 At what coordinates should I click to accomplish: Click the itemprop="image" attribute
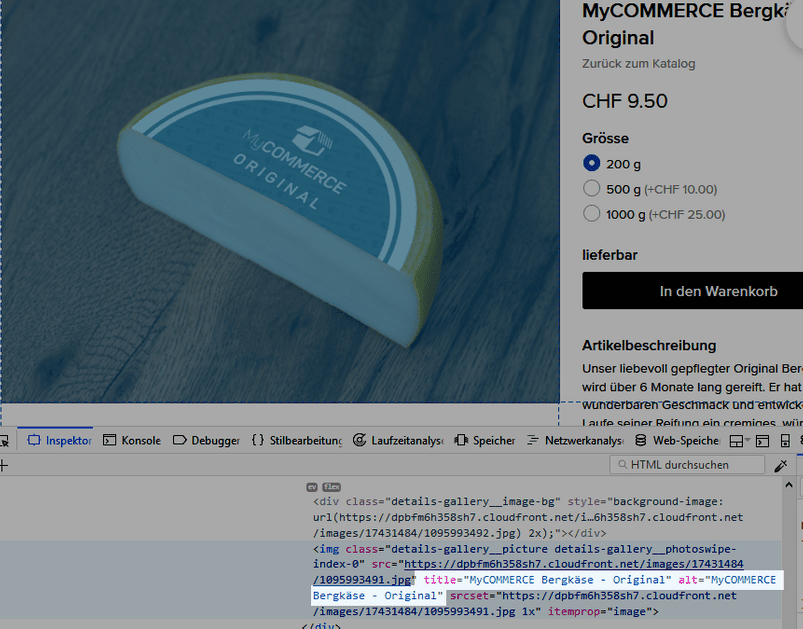(599, 612)
